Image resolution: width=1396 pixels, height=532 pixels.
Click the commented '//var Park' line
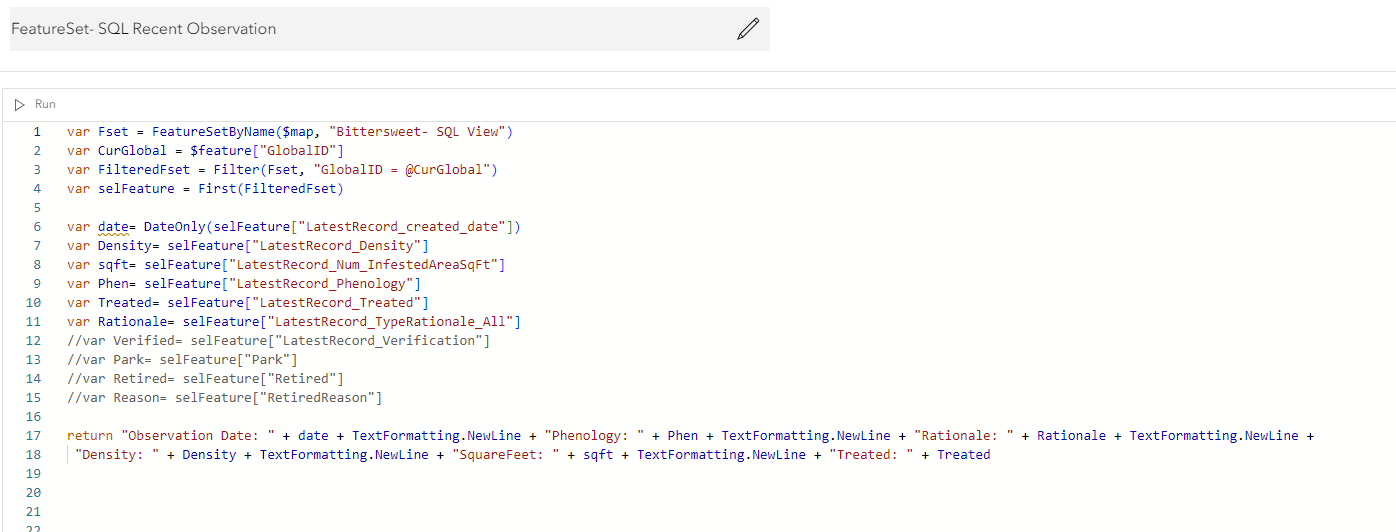tap(182, 360)
